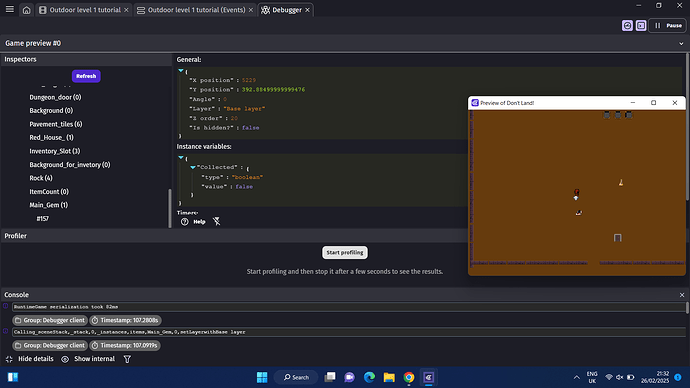The height and width of the screenshot is (388, 690).
Task: Select Background_for_invetory (0) item
Action: [70, 165]
